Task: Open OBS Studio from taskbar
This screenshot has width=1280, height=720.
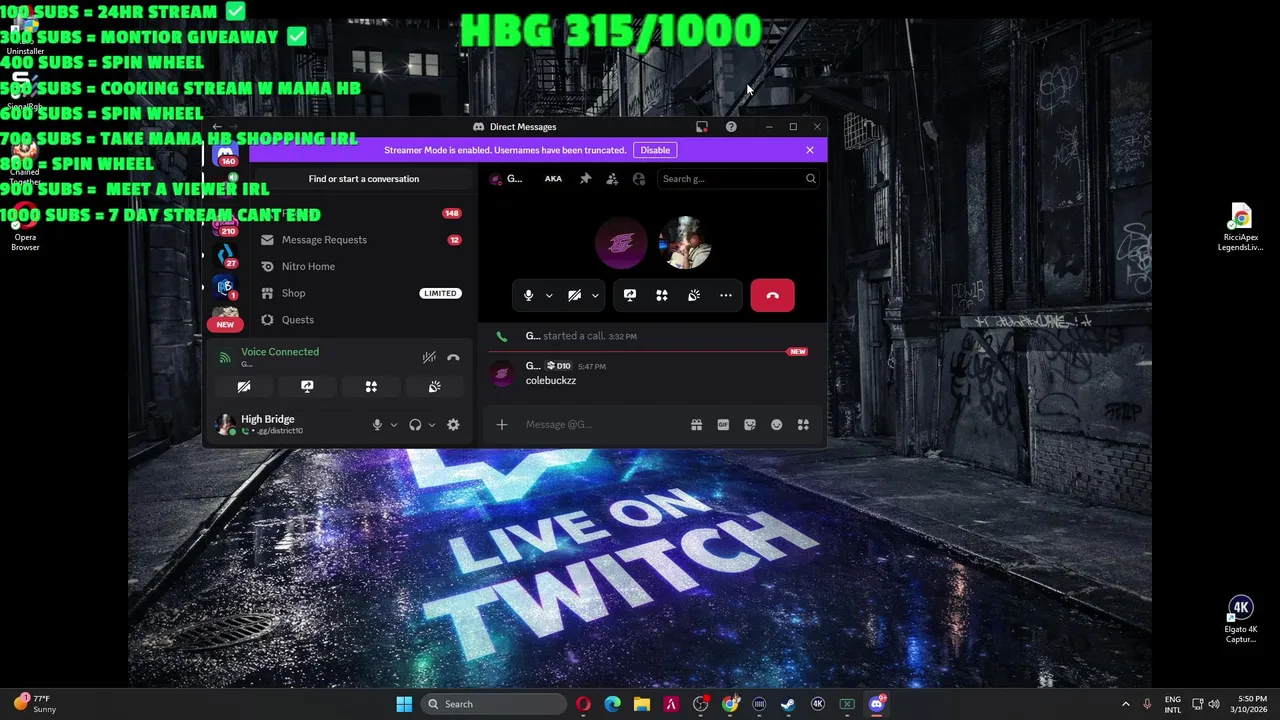Action: pyautogui.click(x=700, y=704)
